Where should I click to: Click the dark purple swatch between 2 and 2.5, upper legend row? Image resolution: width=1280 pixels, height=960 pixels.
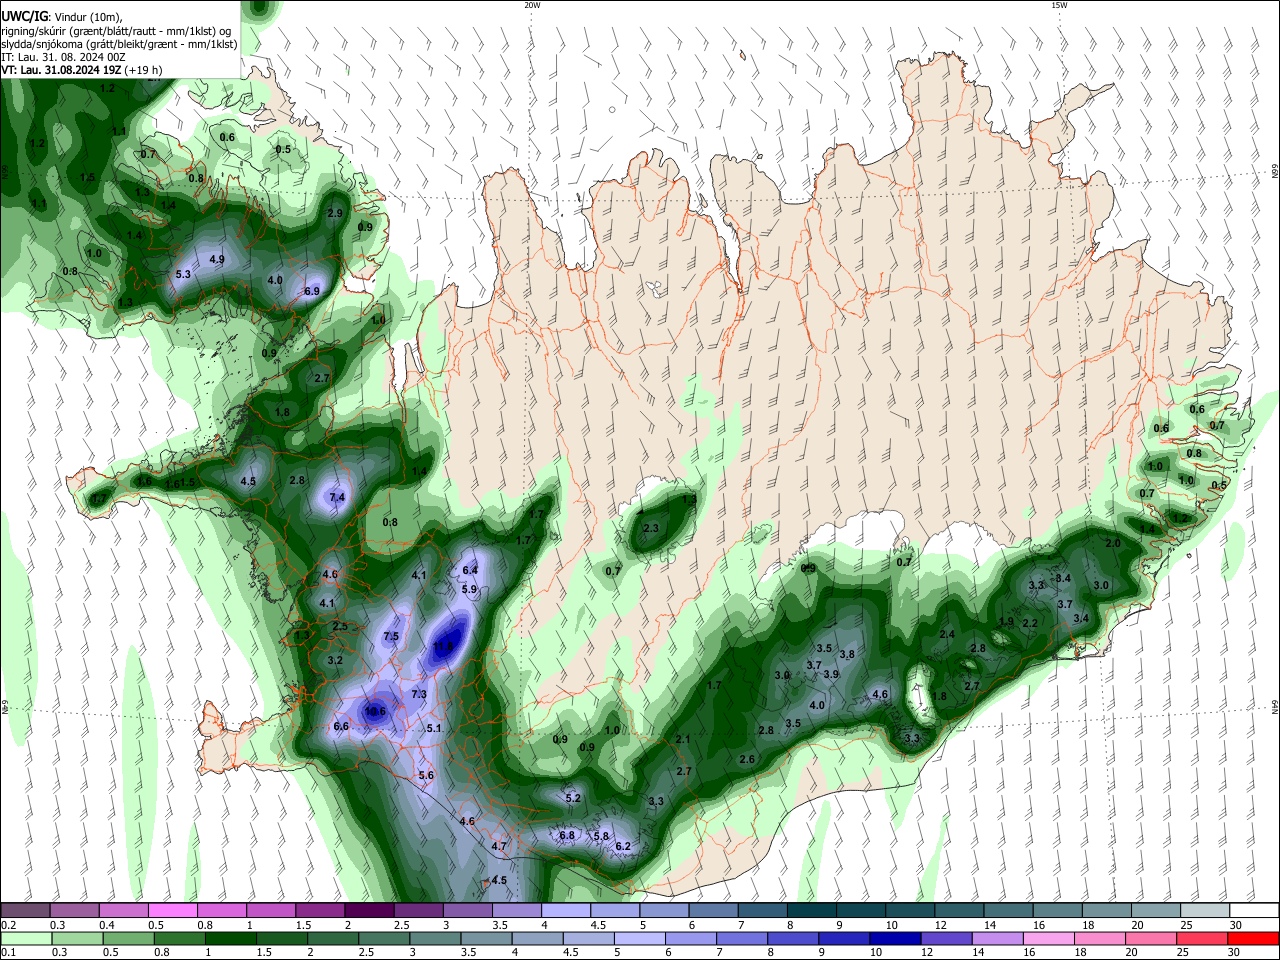(x=368, y=911)
